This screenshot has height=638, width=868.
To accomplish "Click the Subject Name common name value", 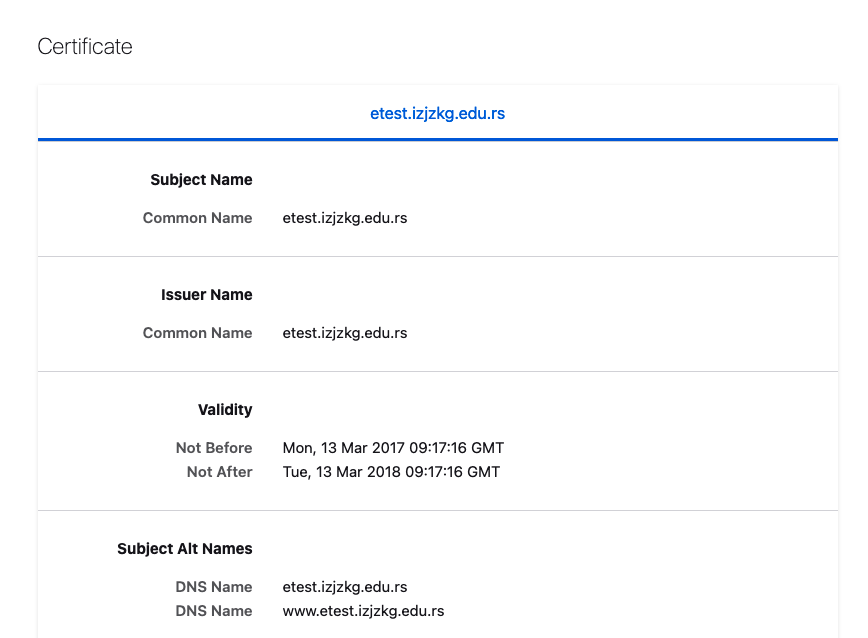I will (x=344, y=218).
